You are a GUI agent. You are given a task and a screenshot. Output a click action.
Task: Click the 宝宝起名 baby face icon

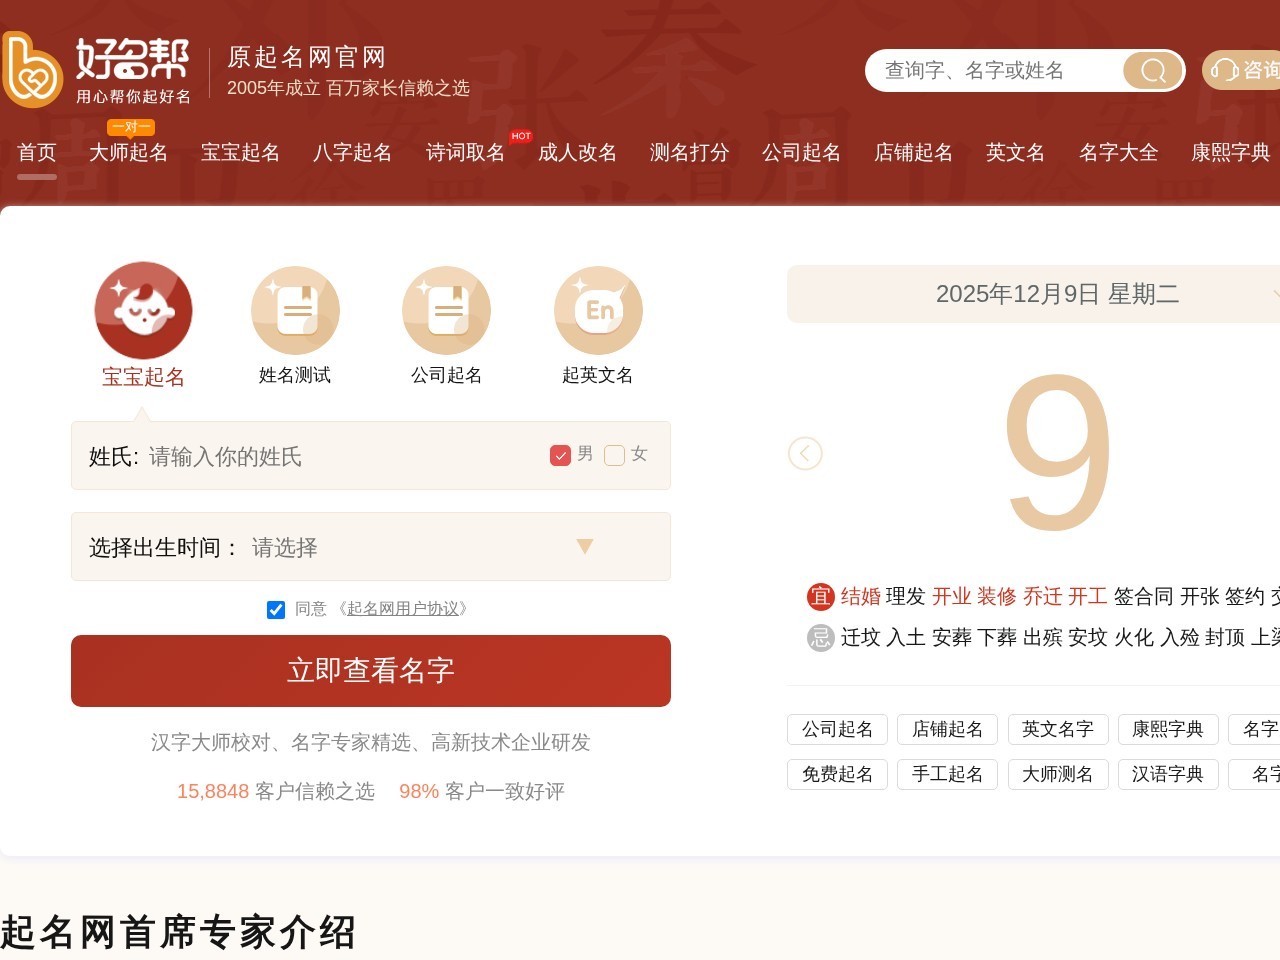point(143,310)
